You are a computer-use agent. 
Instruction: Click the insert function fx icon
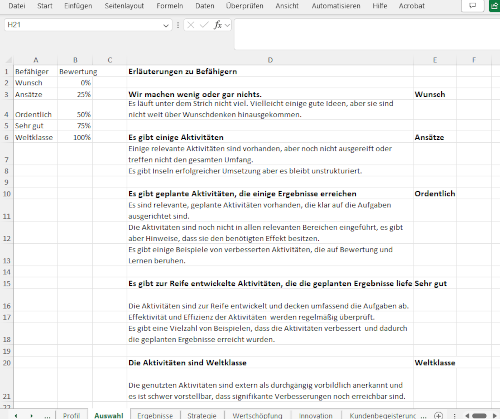(x=218, y=25)
